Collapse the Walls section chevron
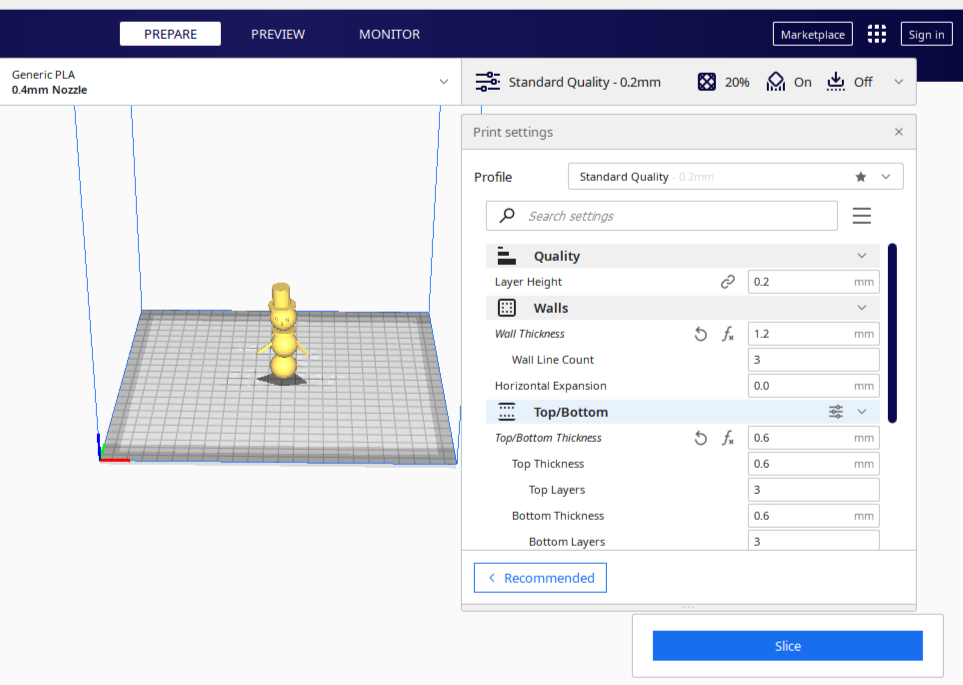This screenshot has height=685, width=963. (x=862, y=308)
